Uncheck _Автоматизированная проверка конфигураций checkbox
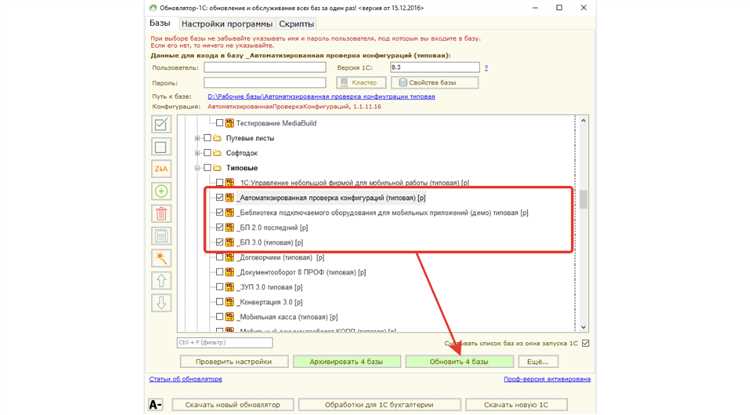 pyautogui.click(x=220, y=197)
